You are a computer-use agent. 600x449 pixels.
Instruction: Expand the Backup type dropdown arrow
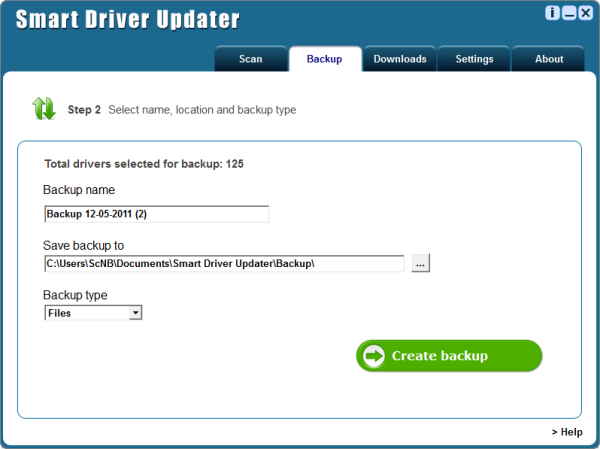point(135,313)
